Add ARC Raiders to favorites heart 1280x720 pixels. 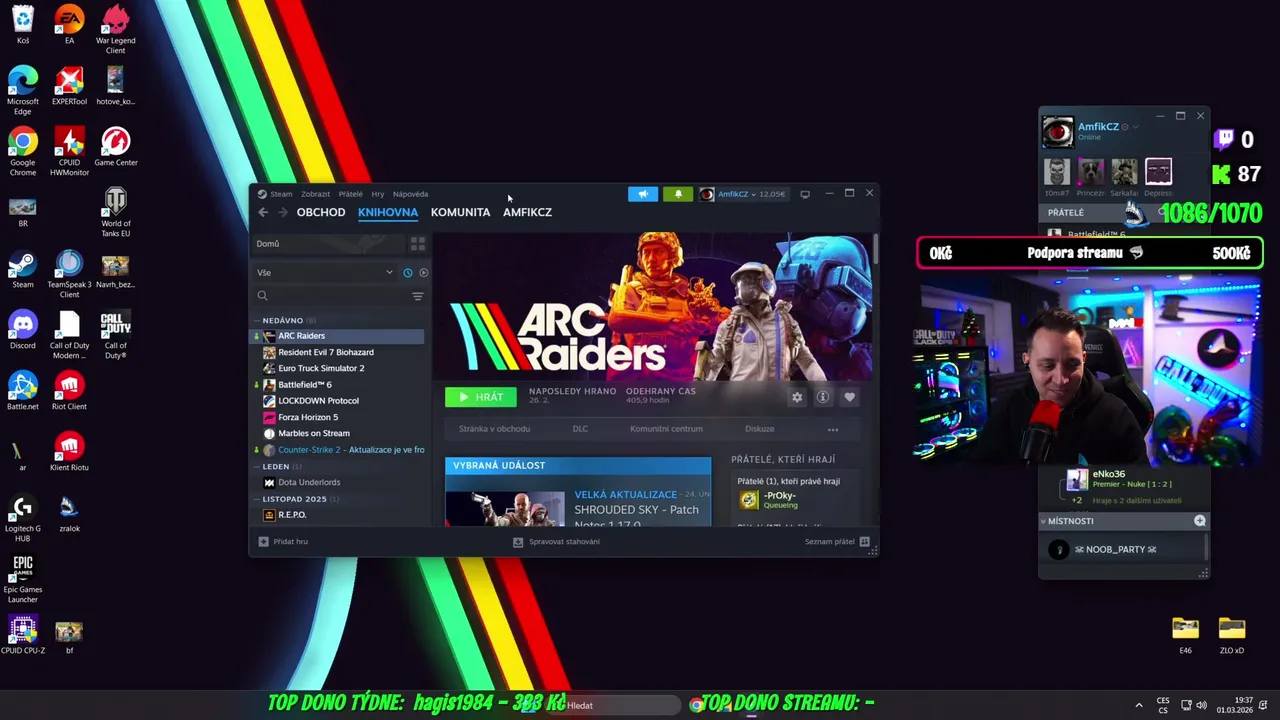tap(849, 397)
